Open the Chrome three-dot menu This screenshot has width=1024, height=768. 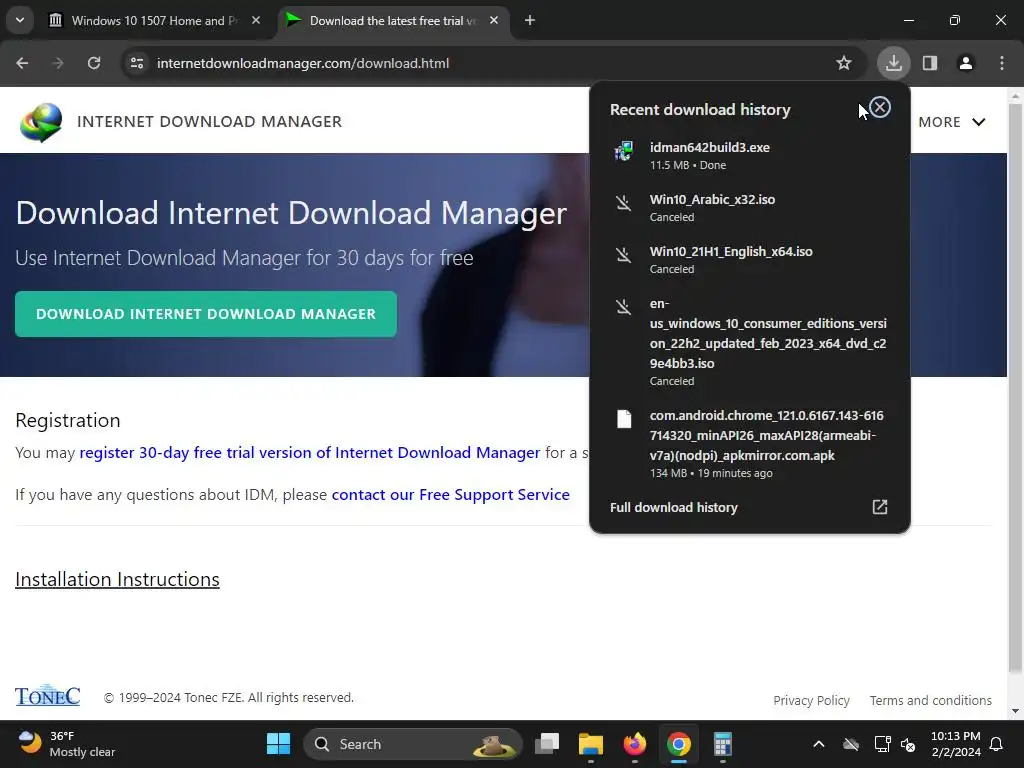click(1002, 63)
